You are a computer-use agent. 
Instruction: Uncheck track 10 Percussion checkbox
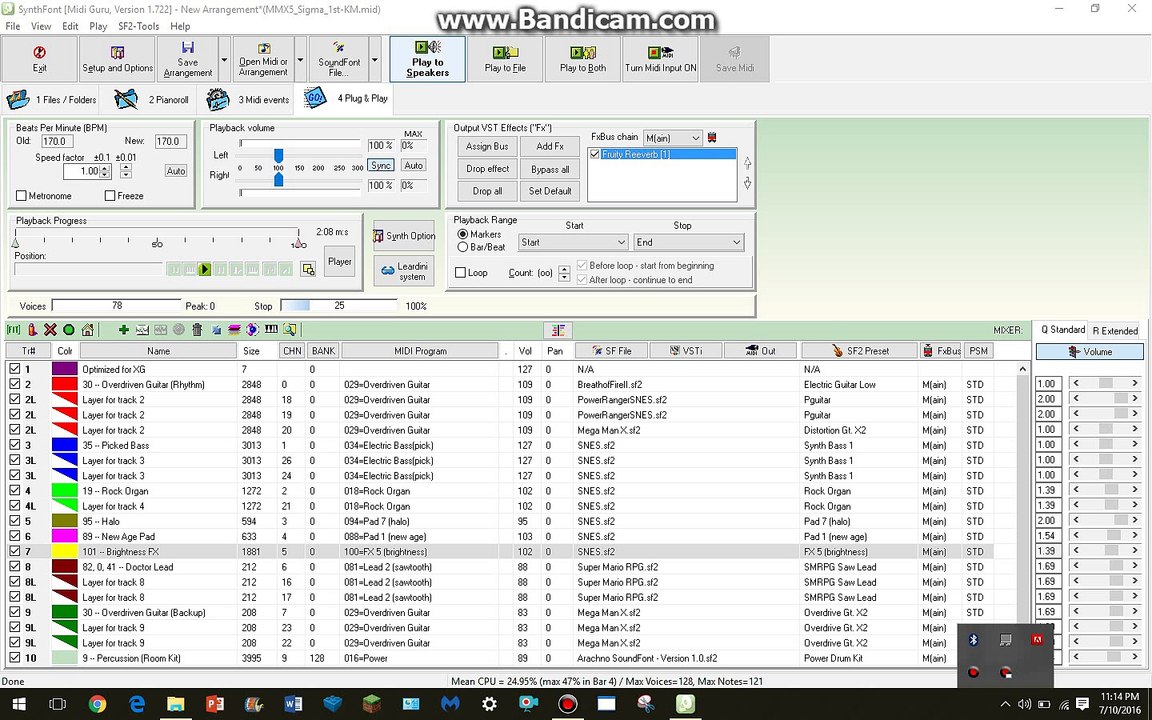(x=15, y=658)
